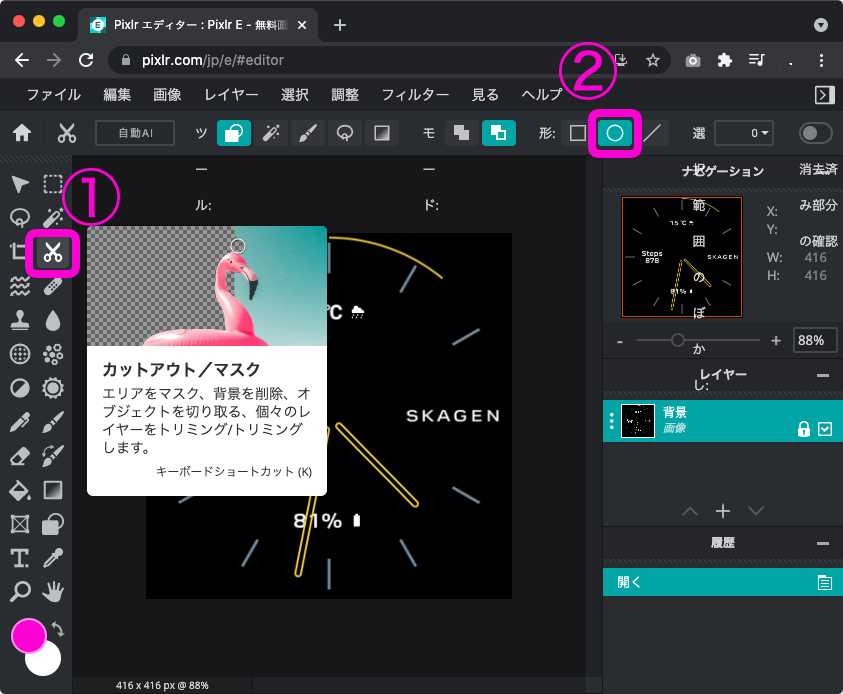Open the 選択 menu

[295, 95]
